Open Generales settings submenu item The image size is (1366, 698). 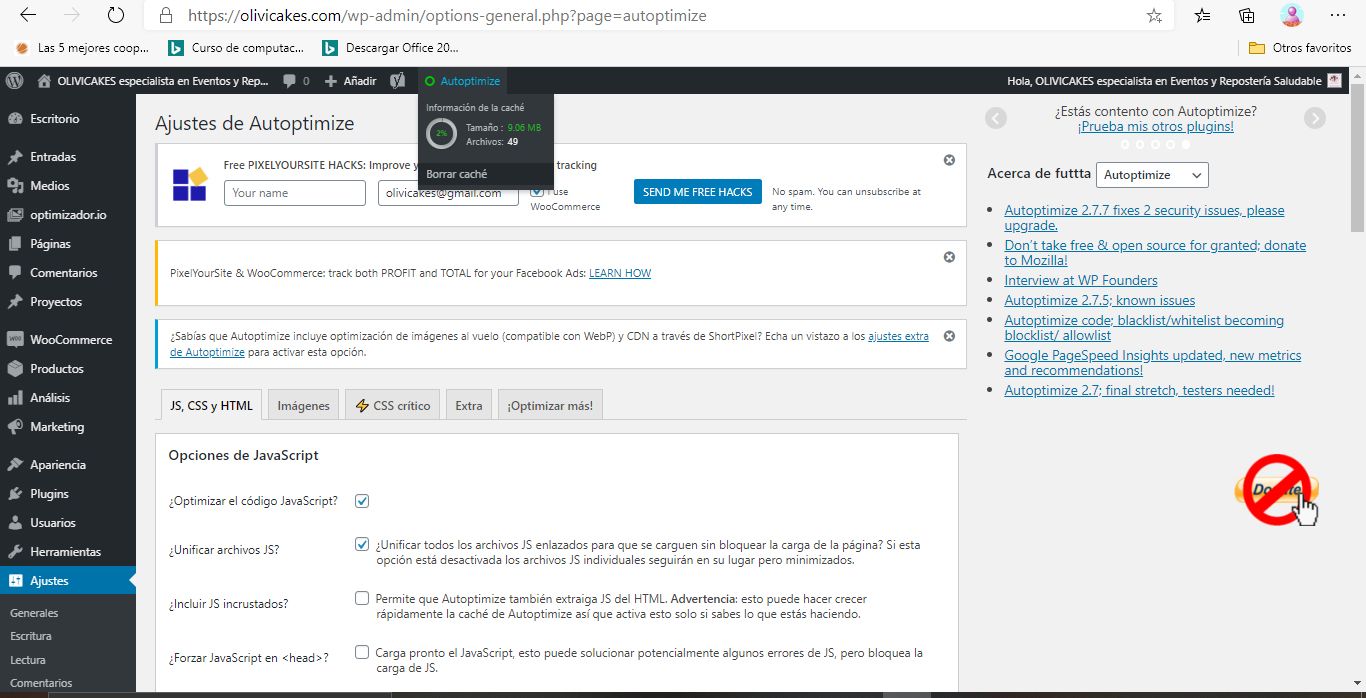pyautogui.click(x=34, y=613)
